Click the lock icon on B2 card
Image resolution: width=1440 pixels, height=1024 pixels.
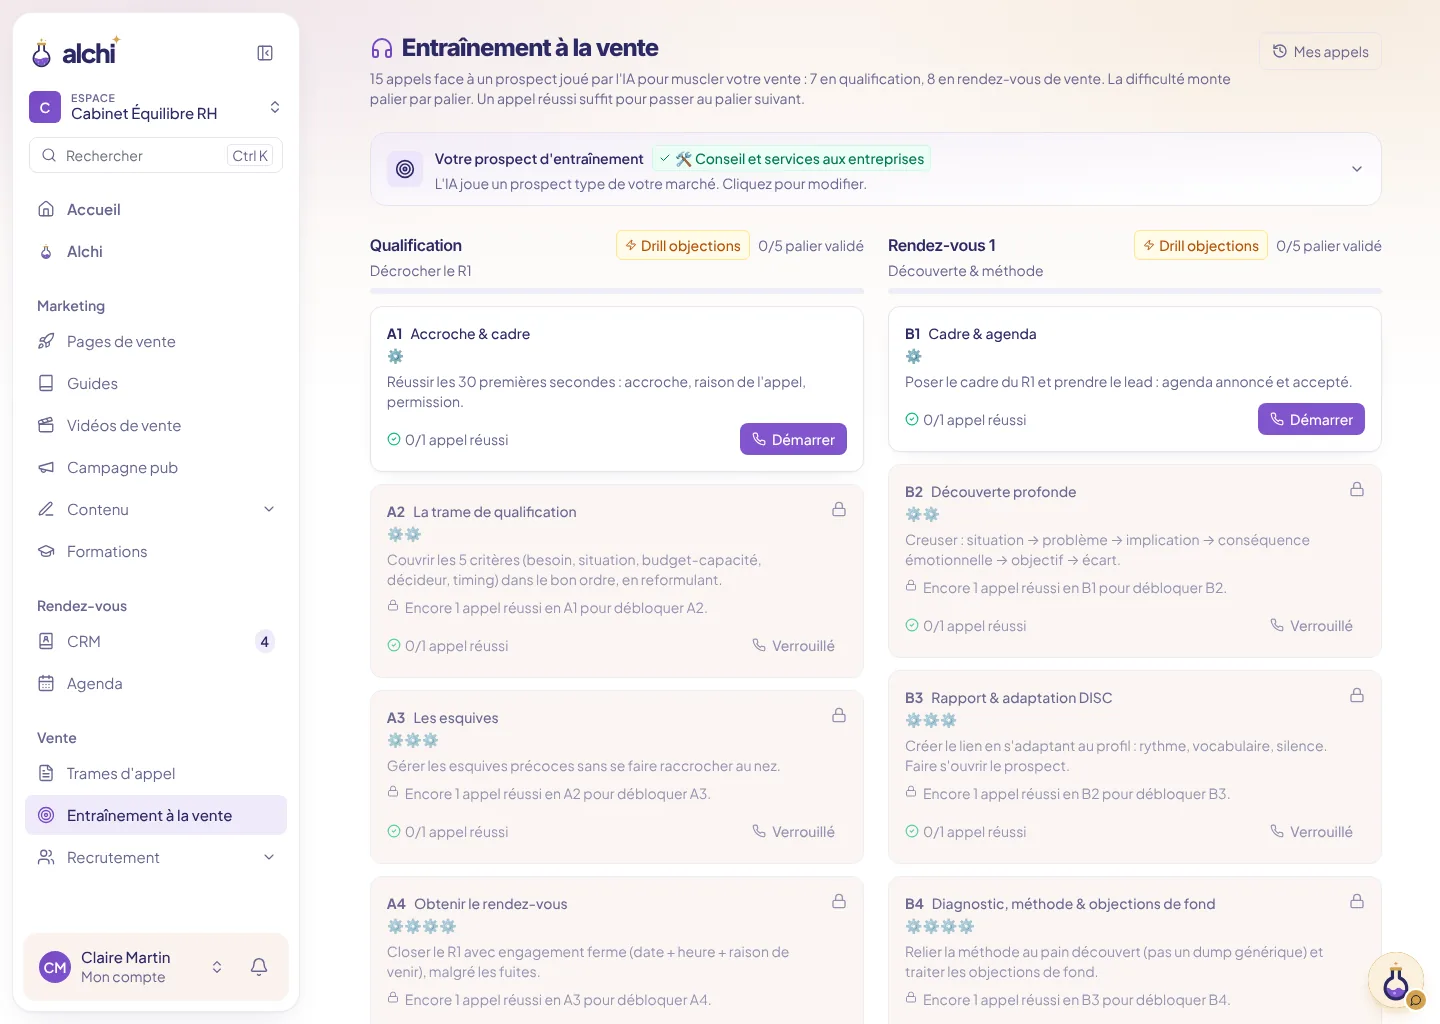(x=1357, y=490)
